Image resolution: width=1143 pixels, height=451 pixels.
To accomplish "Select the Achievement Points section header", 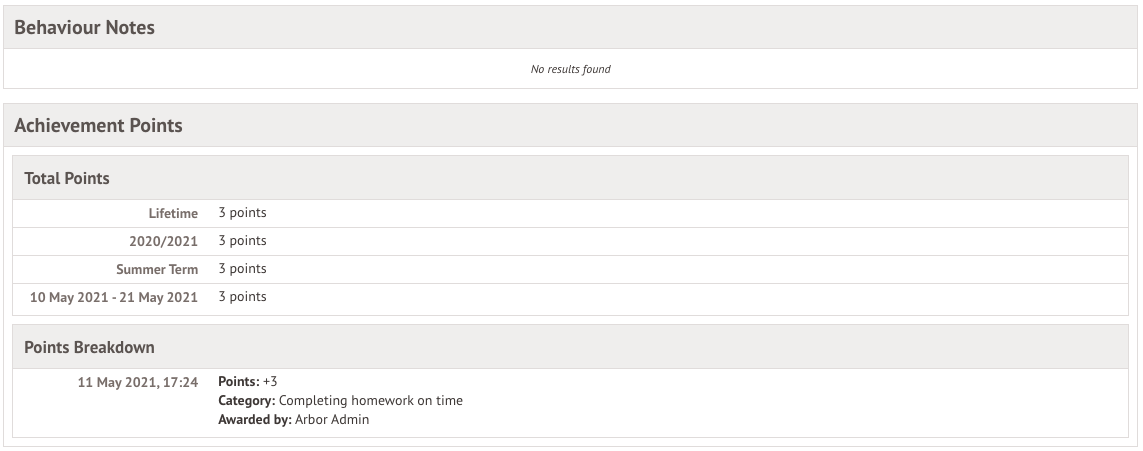I will click(98, 126).
